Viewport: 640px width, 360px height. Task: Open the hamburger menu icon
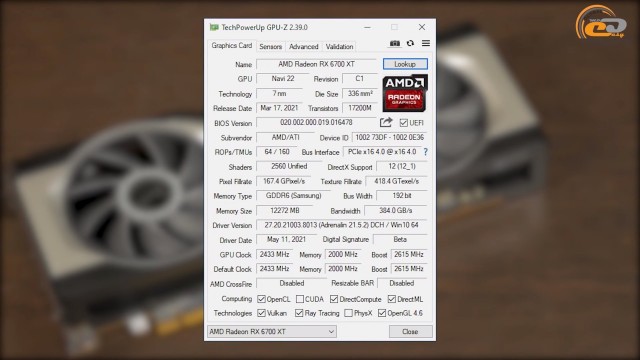[426, 43]
